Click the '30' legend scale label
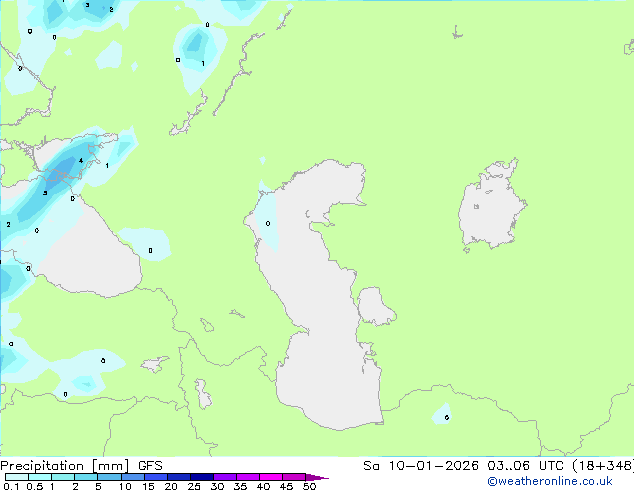Screen dimensions: 634x490 tap(217, 486)
